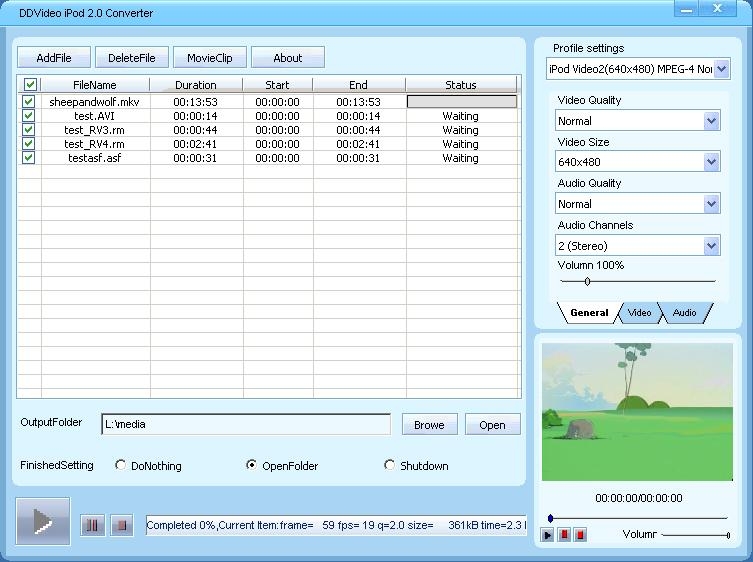This screenshot has height=562, width=753.
Task: Click the preview timecode 00:00:00/00:00:00
Action: point(638,498)
